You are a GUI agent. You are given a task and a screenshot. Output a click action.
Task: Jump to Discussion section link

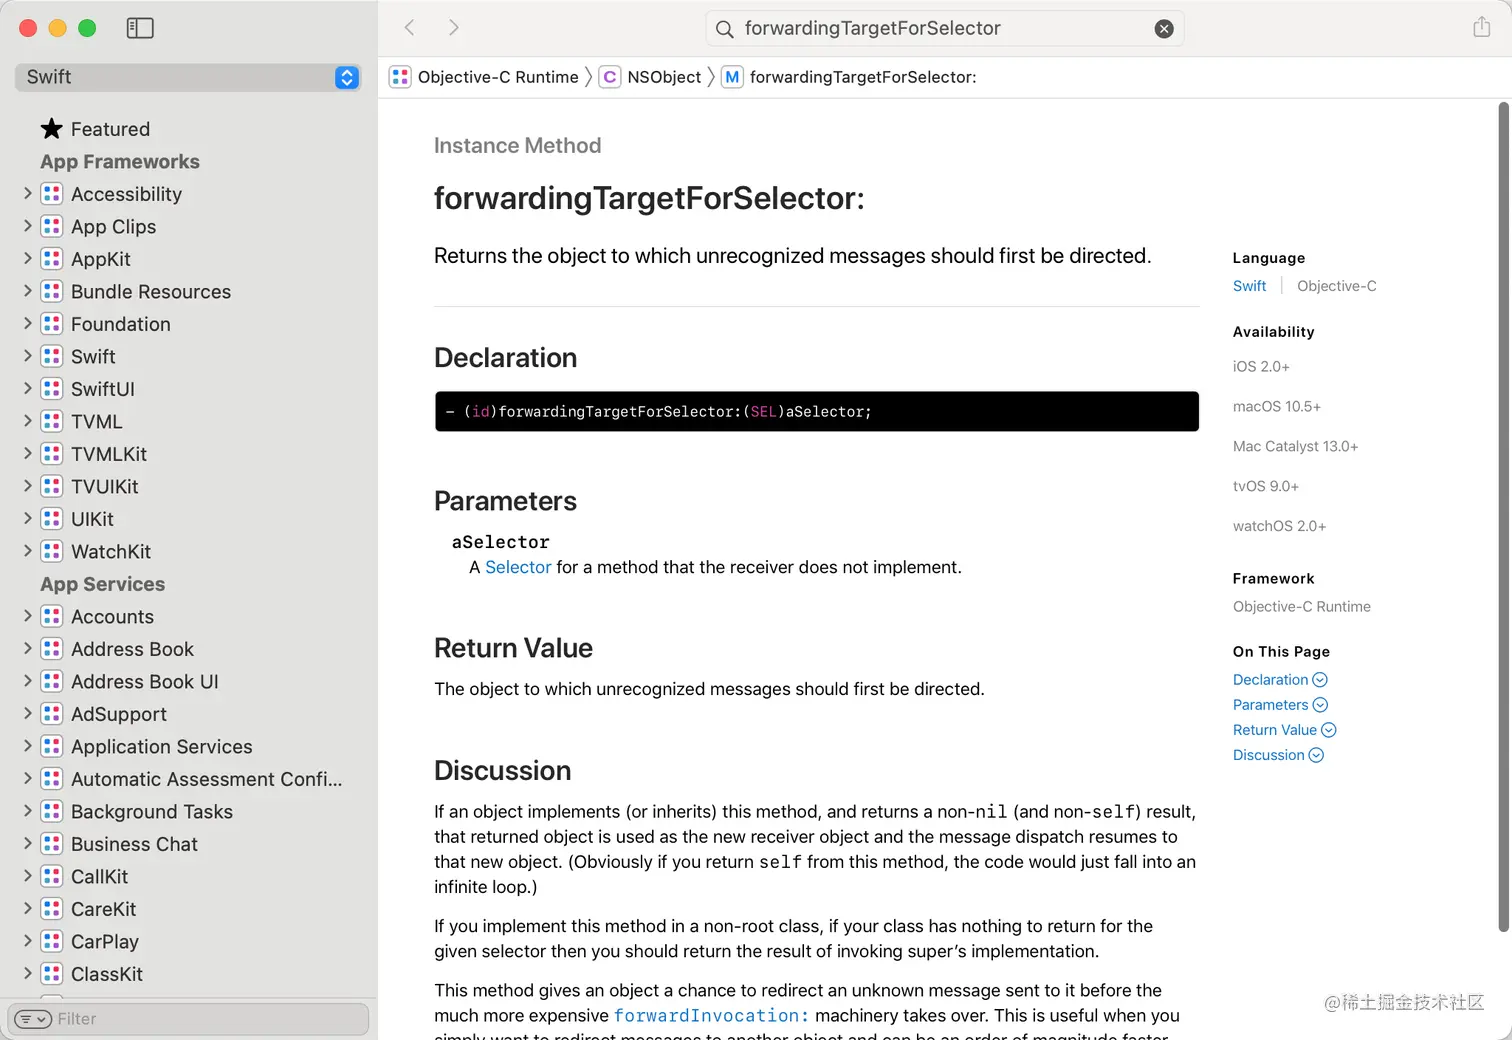click(x=1268, y=755)
